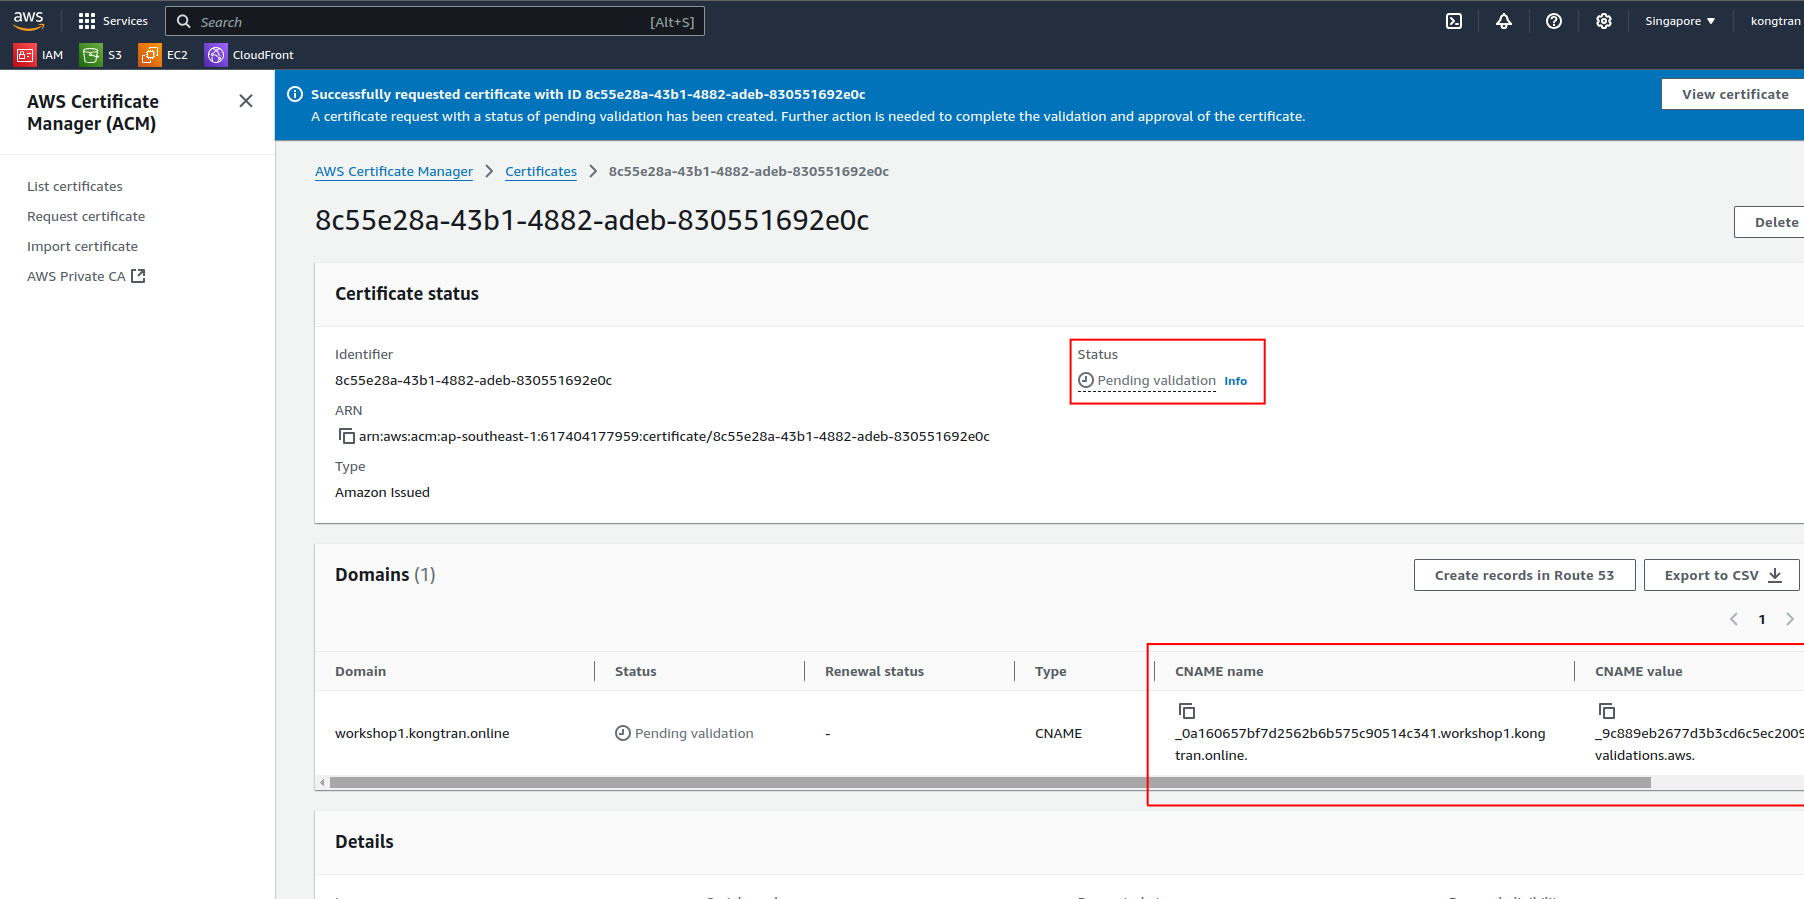Click the Domain column header
Screen dimensions: 1804x899
click(361, 671)
